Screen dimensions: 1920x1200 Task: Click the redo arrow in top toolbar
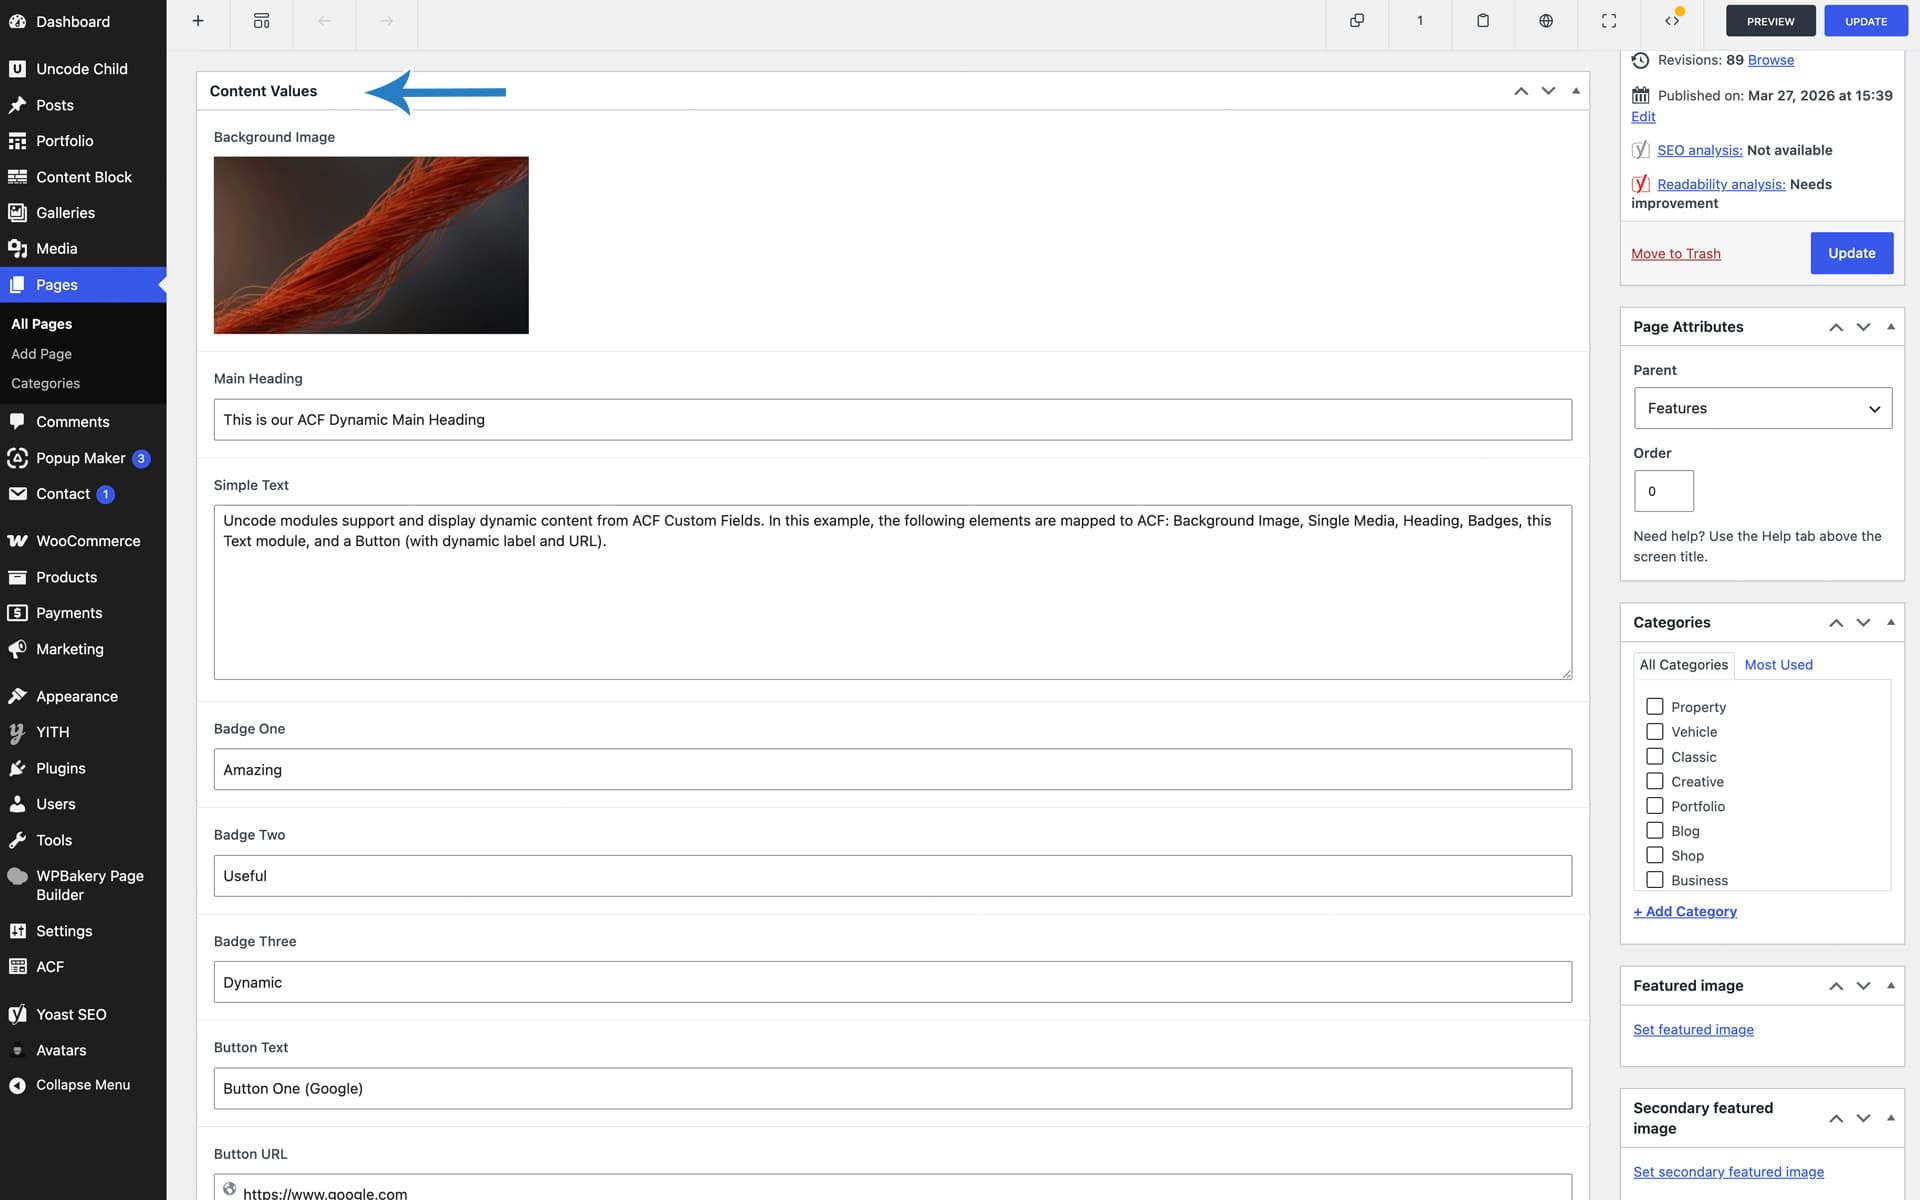(x=387, y=21)
